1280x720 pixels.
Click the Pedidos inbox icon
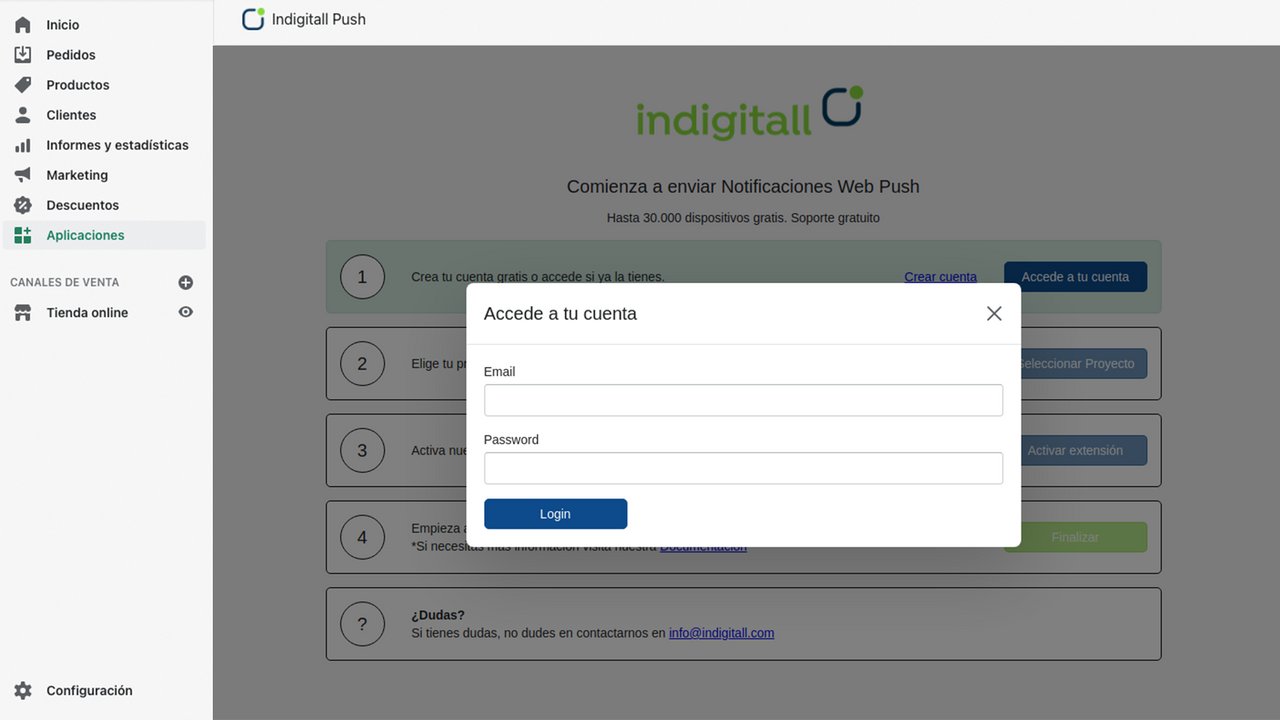[23, 55]
